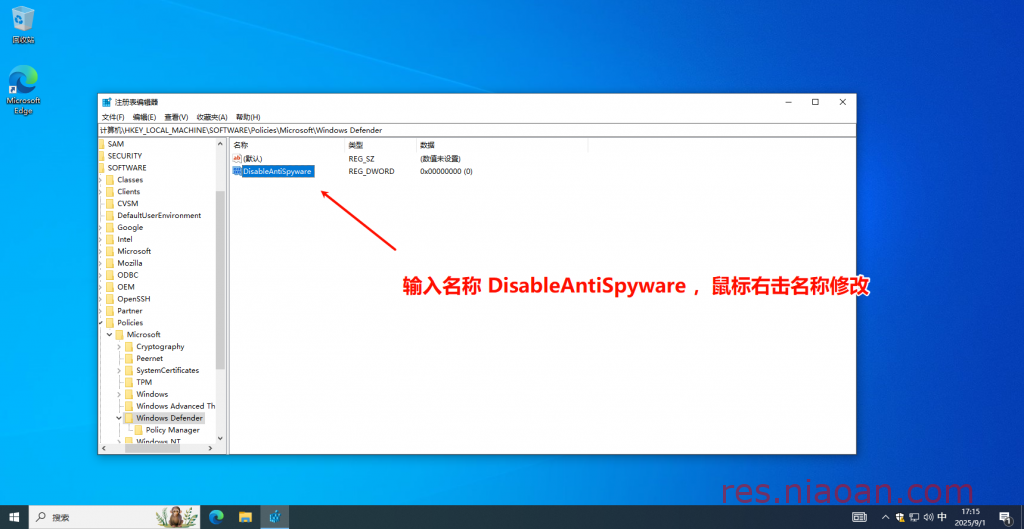
Task: Click the (数值未设置) data cell
Action: point(440,159)
